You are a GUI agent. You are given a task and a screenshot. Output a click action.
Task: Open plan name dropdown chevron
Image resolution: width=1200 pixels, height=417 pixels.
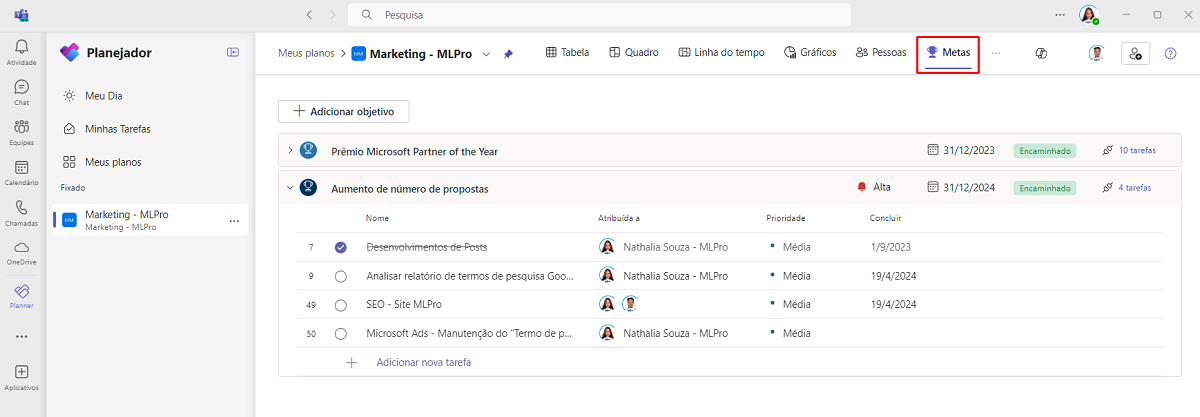click(487, 53)
